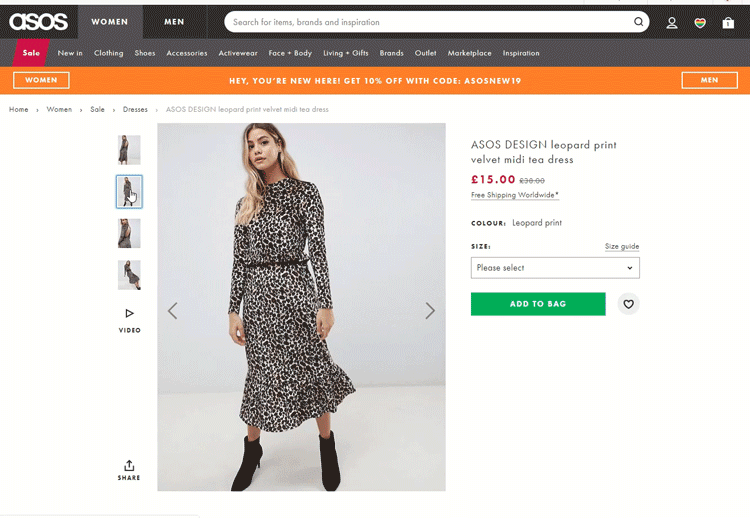Open the Clothing navigation menu
Image resolution: width=750 pixels, height=518 pixels.
point(108,53)
